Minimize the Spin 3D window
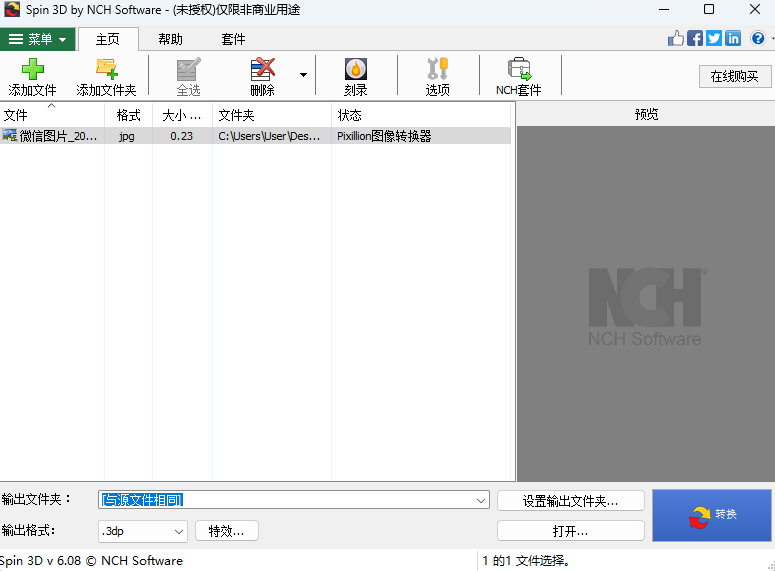 click(664, 9)
